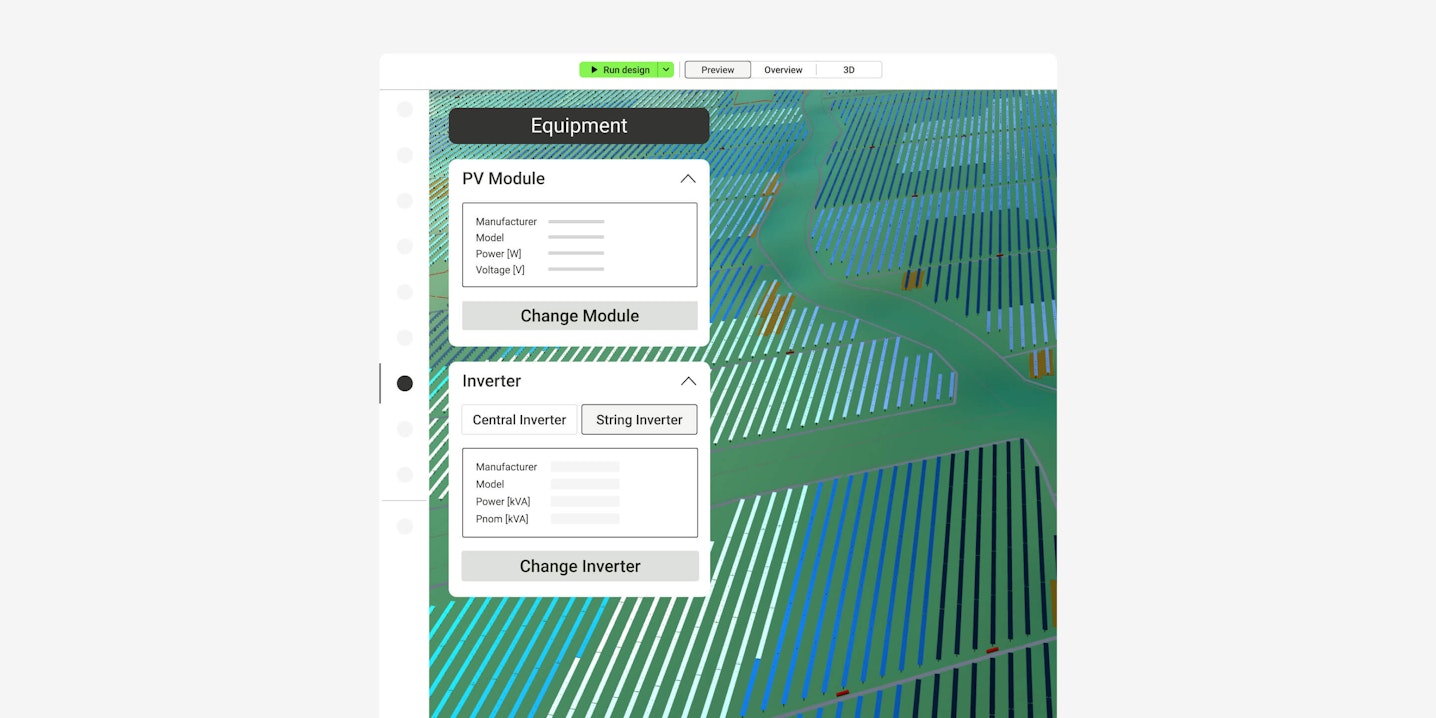Open the dropdown arrow beside Run design

pyautogui.click(x=666, y=70)
